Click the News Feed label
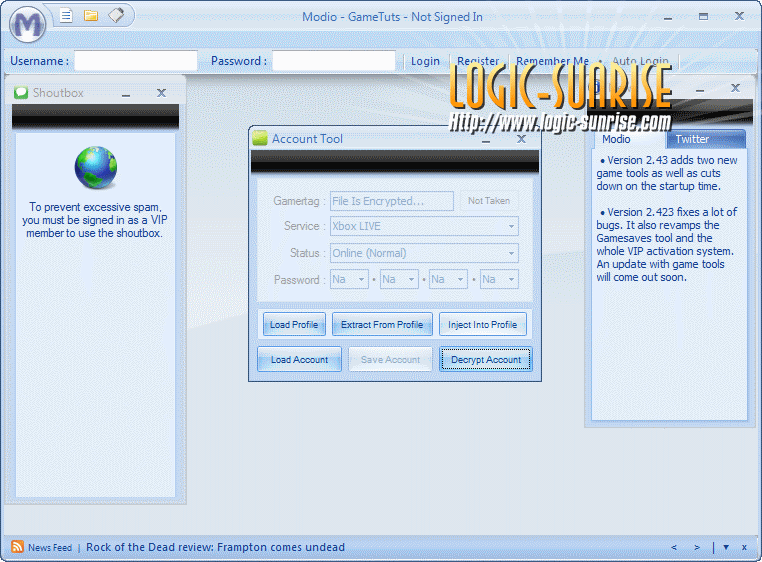 coord(50,547)
